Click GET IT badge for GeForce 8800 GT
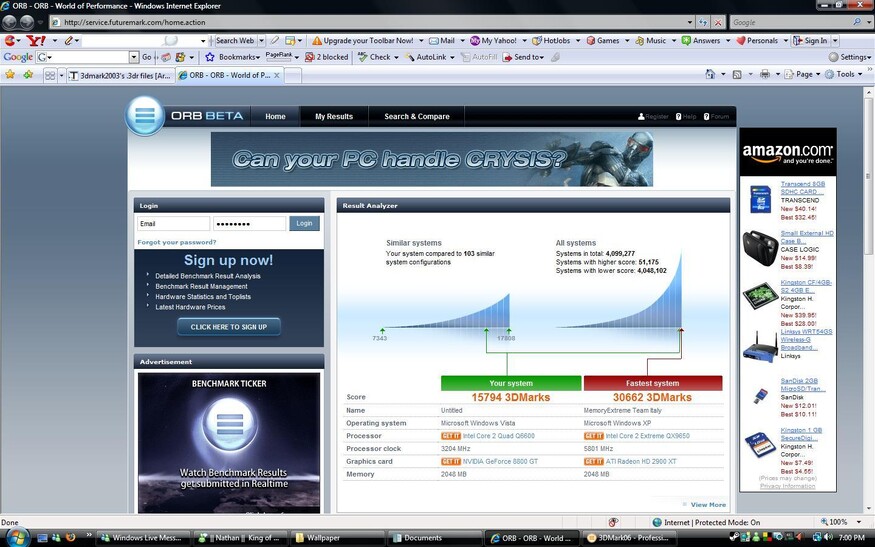The height and width of the screenshot is (547, 875). [x=451, y=462]
